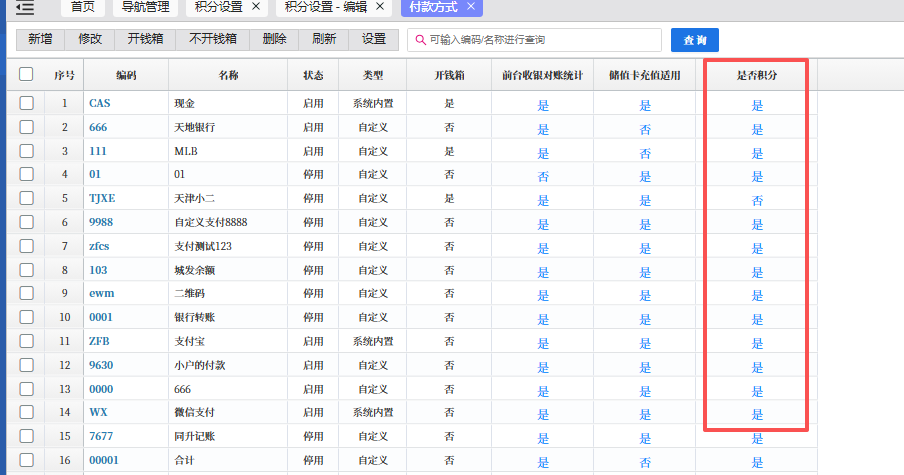The height and width of the screenshot is (475, 904).
Task: Open the 9630 code link
Action: click(101, 365)
